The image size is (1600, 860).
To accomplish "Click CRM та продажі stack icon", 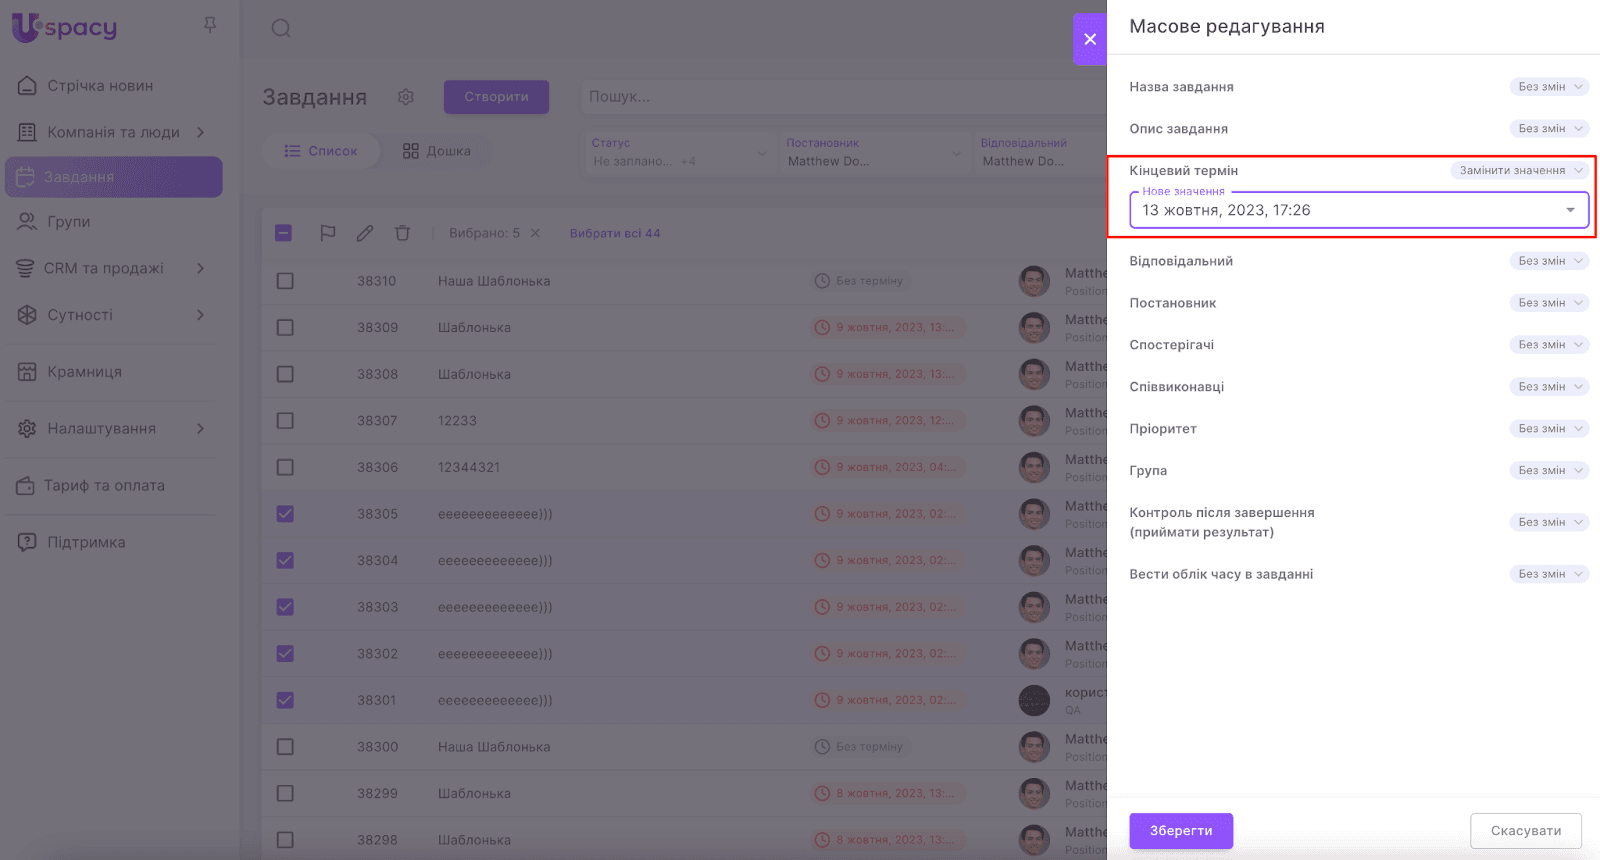I will pyautogui.click(x=25, y=268).
